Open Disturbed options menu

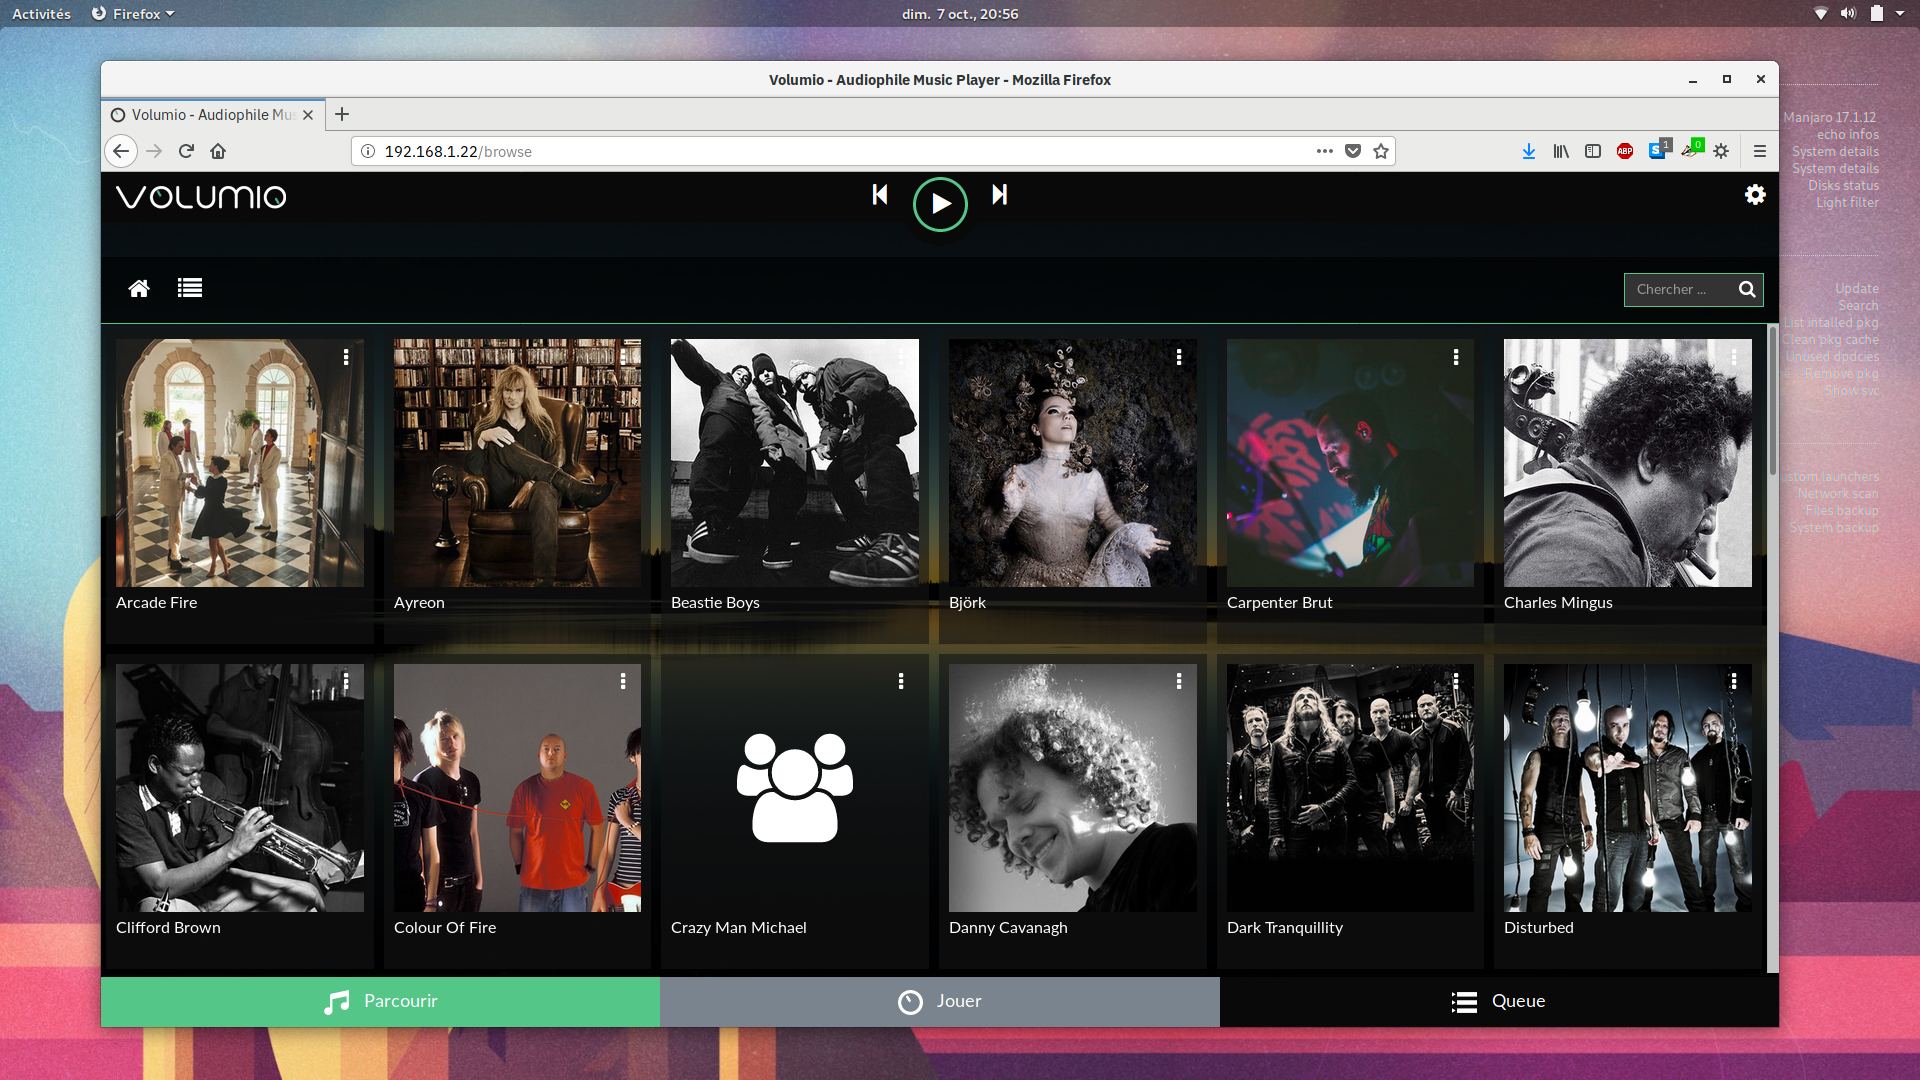[x=1734, y=681]
